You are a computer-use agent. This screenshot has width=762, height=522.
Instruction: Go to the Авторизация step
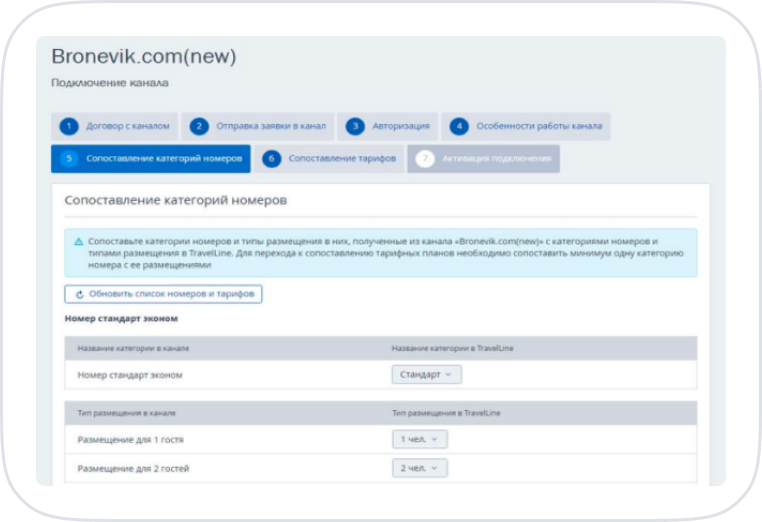(388, 126)
